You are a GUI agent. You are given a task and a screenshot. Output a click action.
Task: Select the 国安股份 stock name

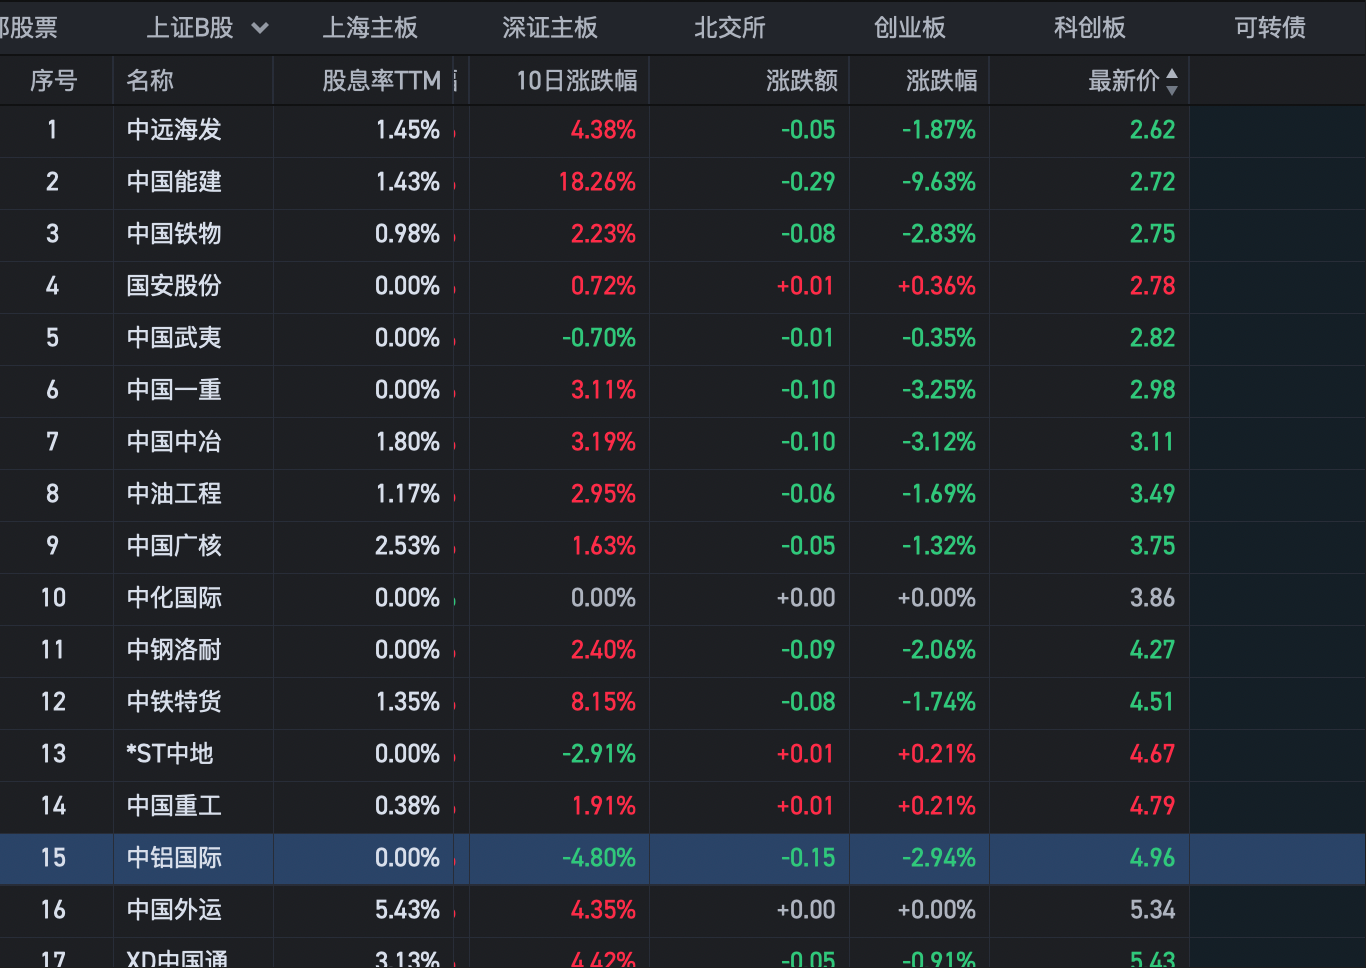click(174, 286)
